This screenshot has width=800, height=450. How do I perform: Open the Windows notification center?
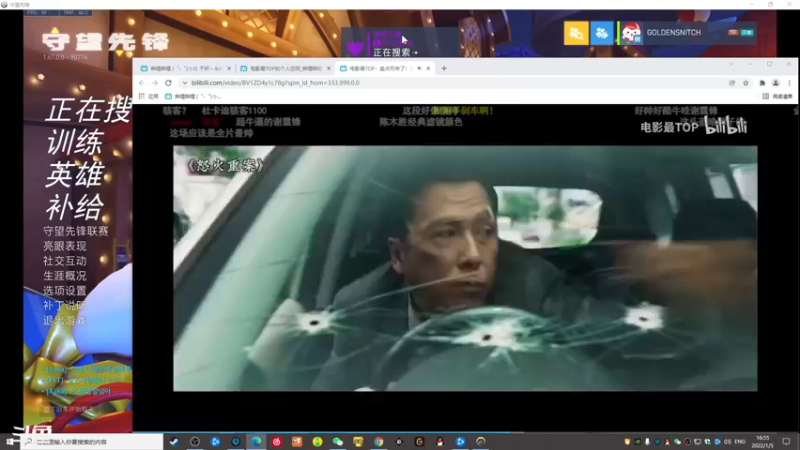(x=786, y=441)
